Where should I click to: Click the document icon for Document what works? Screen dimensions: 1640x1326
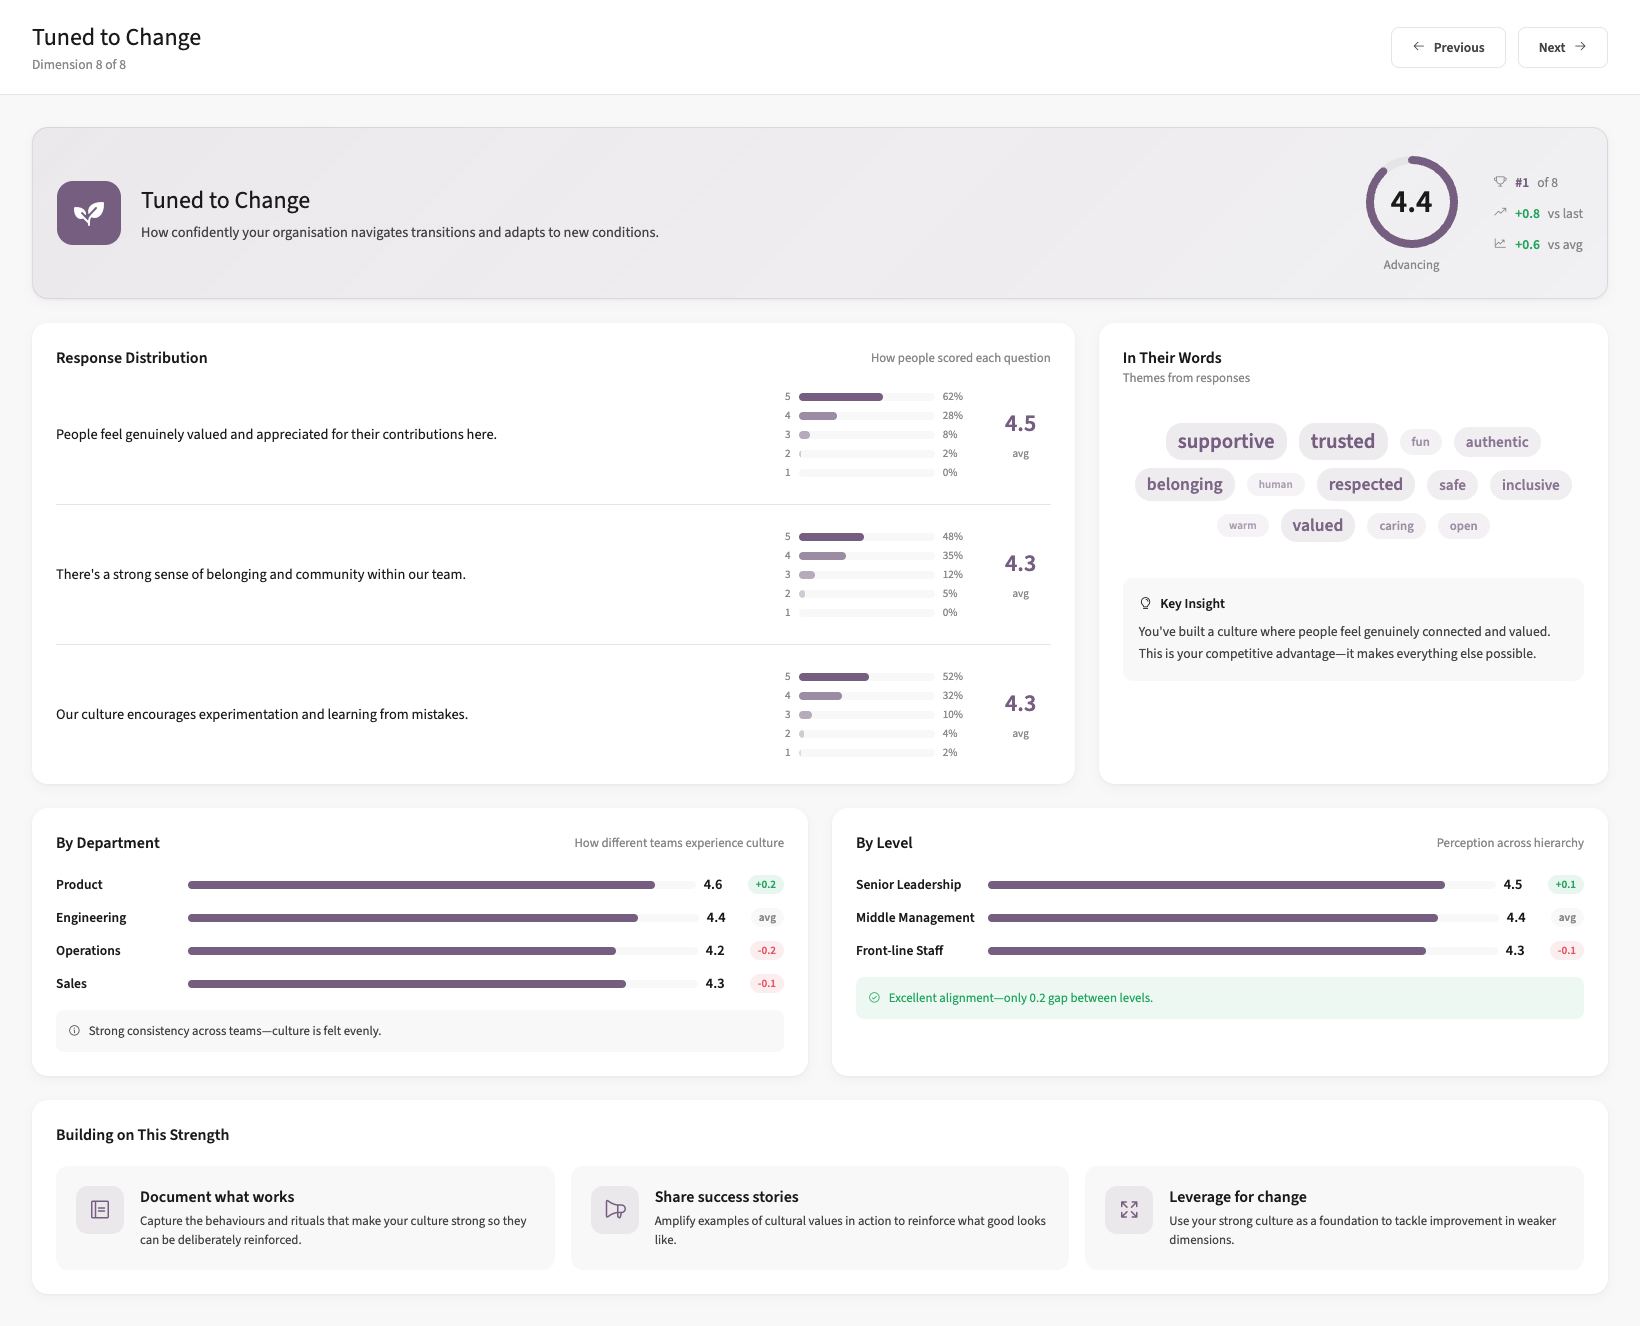(99, 1209)
